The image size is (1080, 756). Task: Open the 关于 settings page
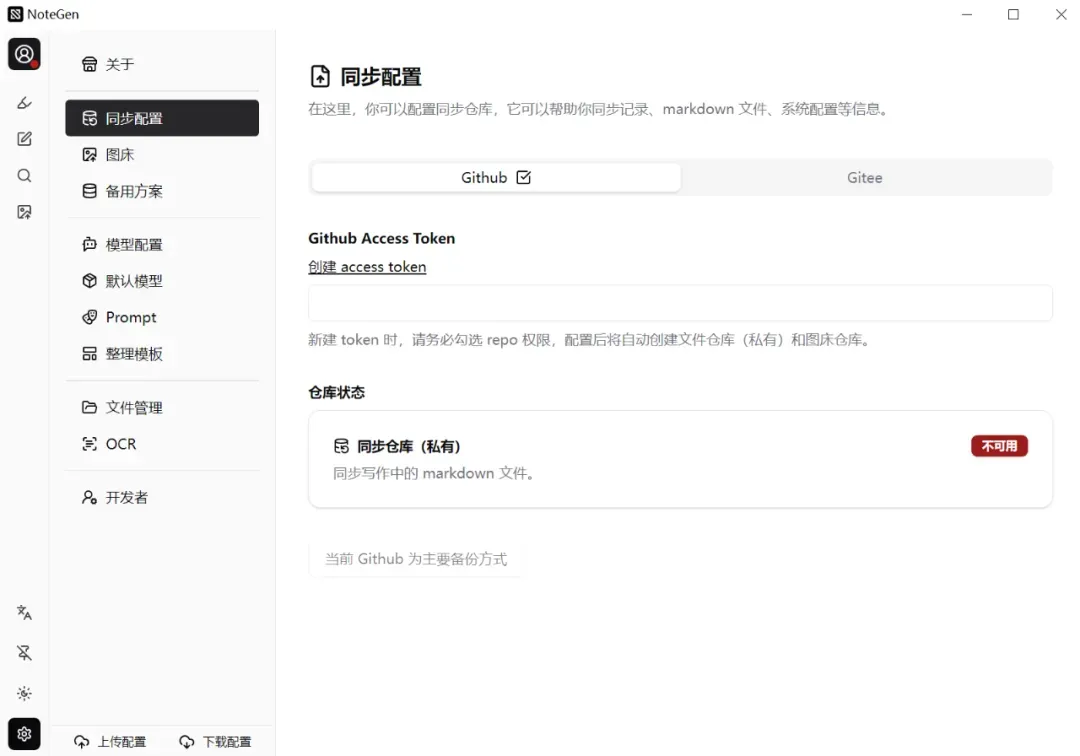click(162, 64)
